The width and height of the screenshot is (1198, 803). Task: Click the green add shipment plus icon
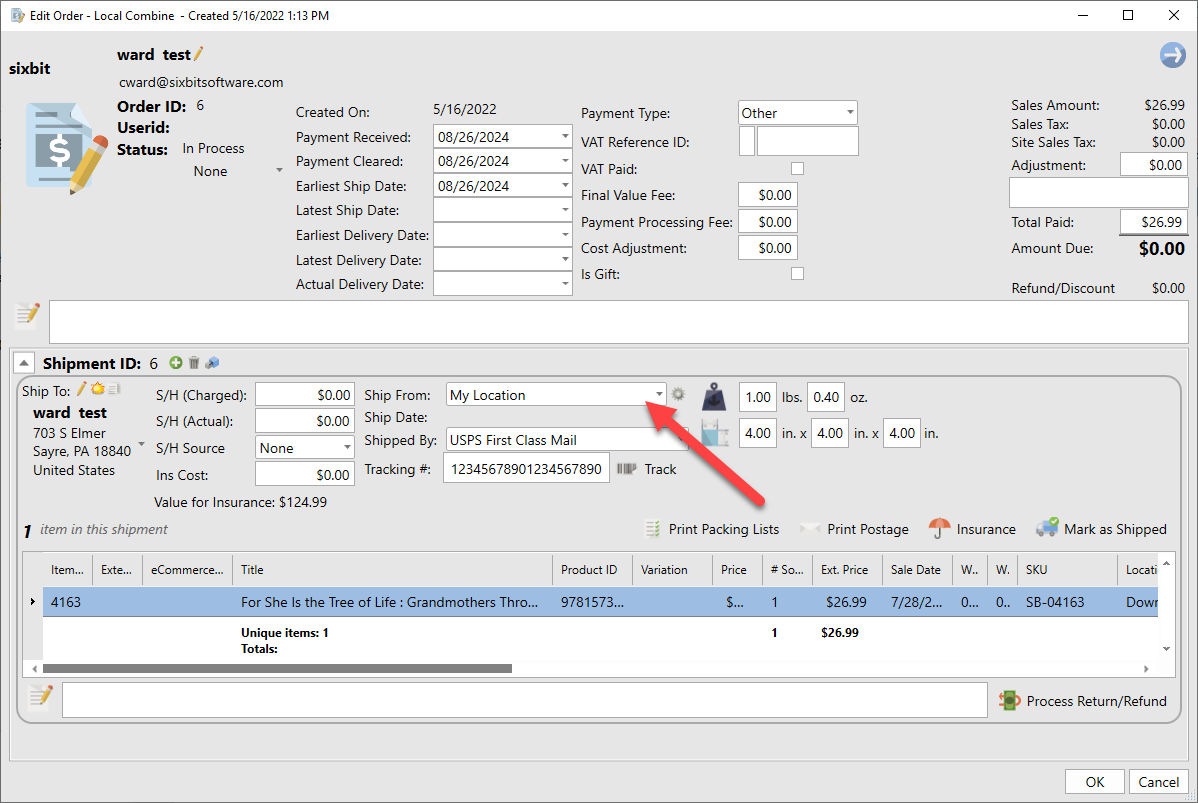tap(176, 363)
